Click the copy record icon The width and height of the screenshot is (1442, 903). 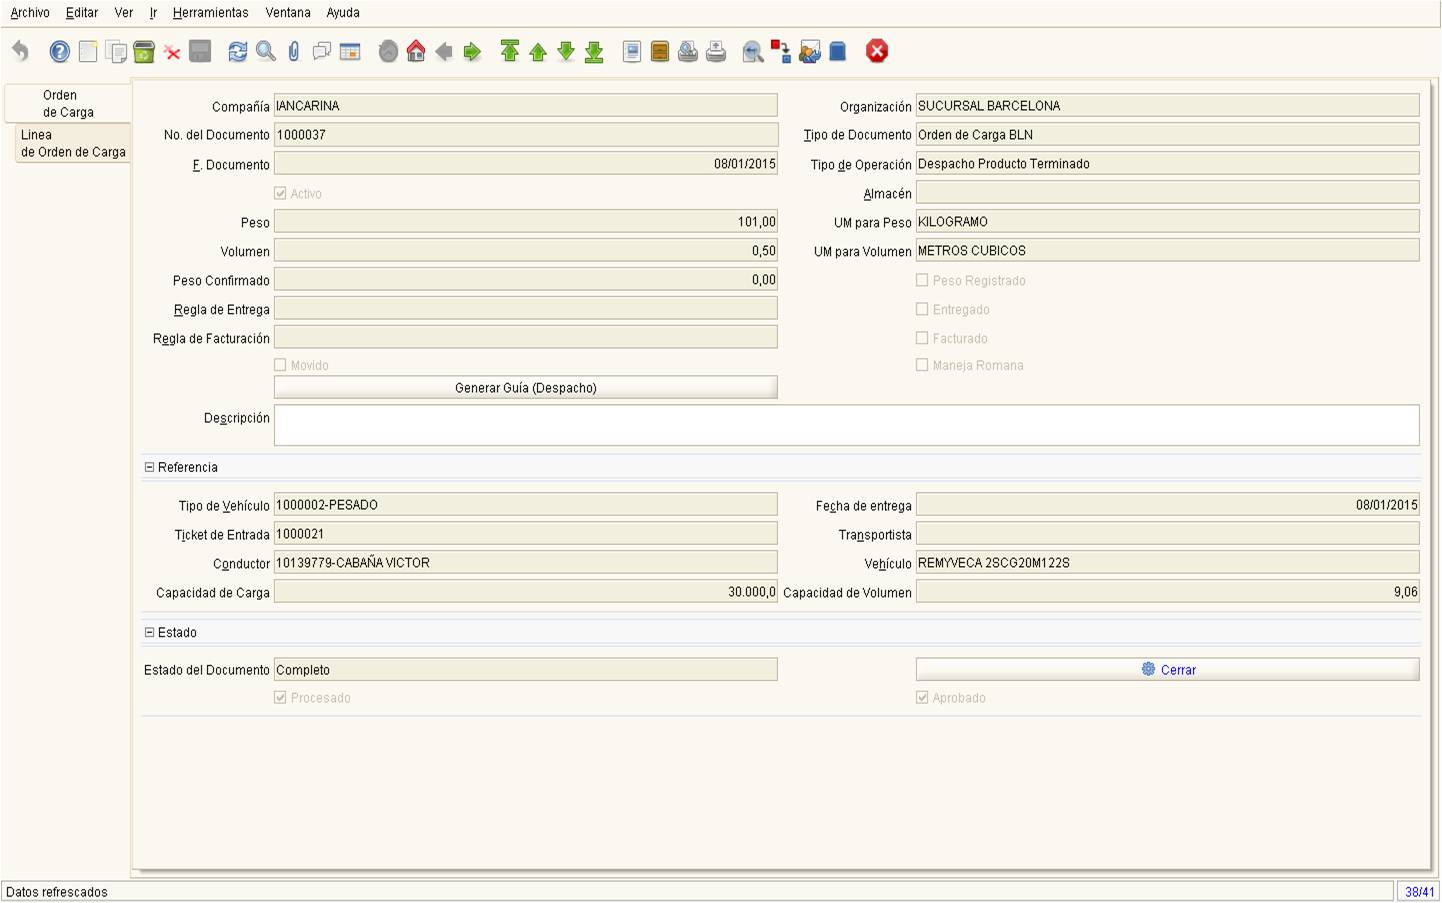116,51
